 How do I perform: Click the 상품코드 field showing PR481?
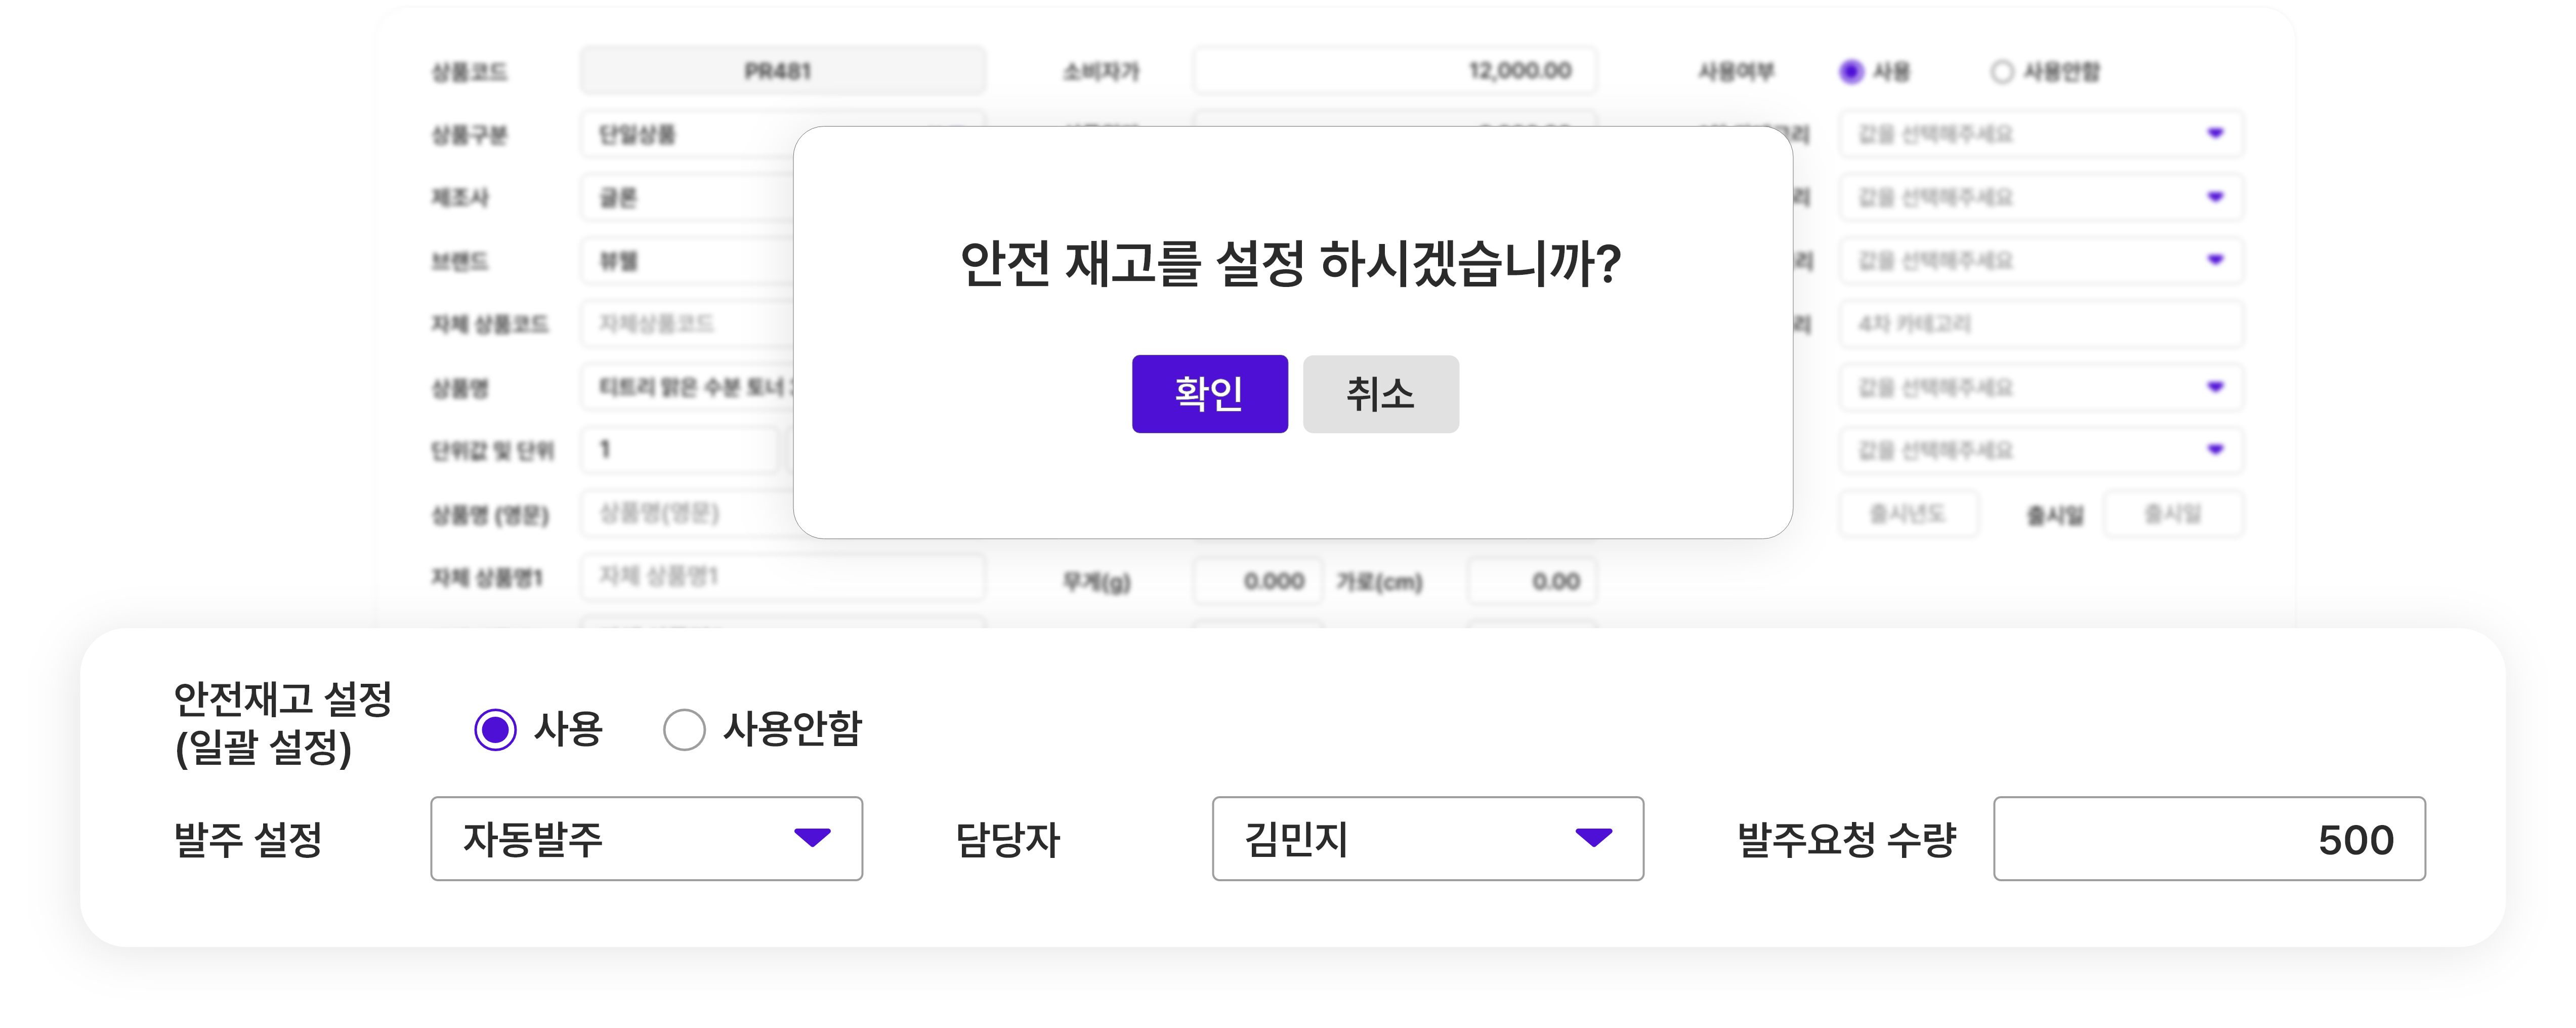tap(781, 71)
